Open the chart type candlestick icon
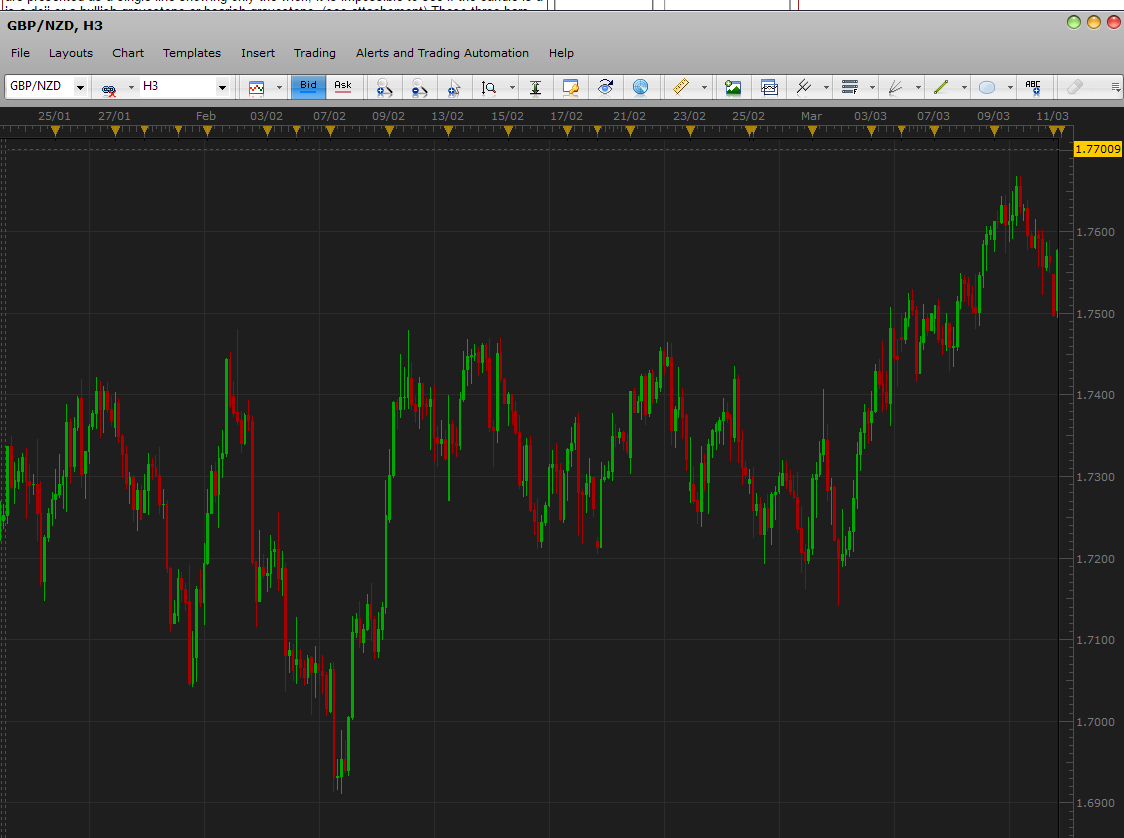The width and height of the screenshot is (1124, 838). 256,87
